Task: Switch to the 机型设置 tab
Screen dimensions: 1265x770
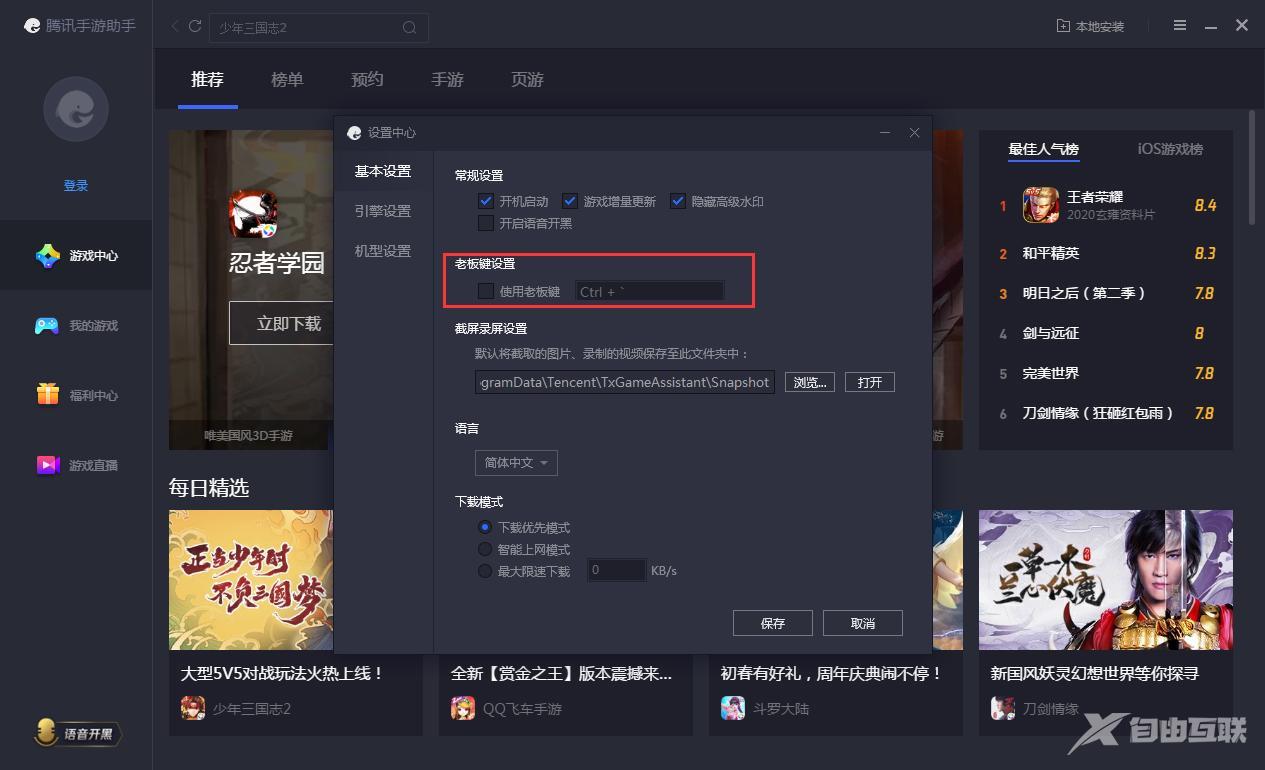Action: point(383,252)
